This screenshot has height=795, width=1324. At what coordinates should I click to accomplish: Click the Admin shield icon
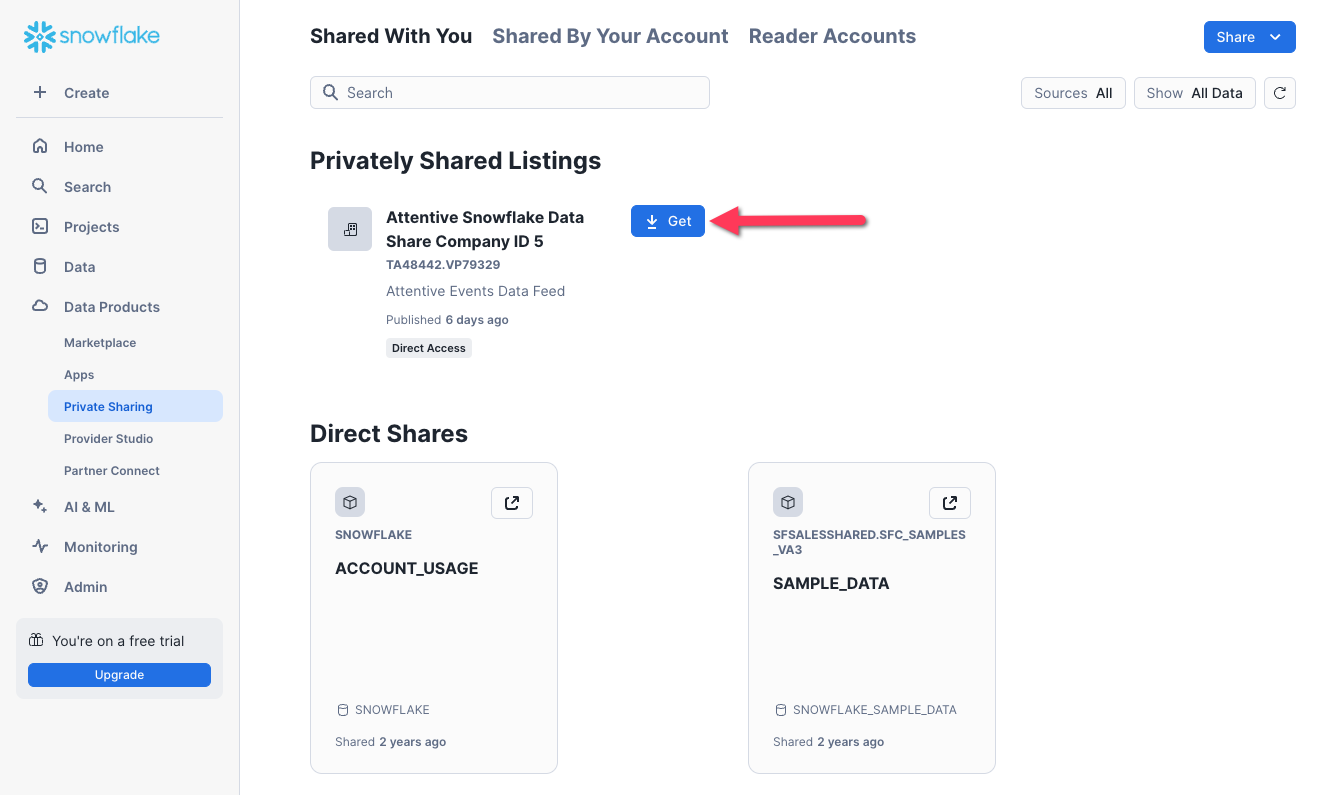coord(40,586)
